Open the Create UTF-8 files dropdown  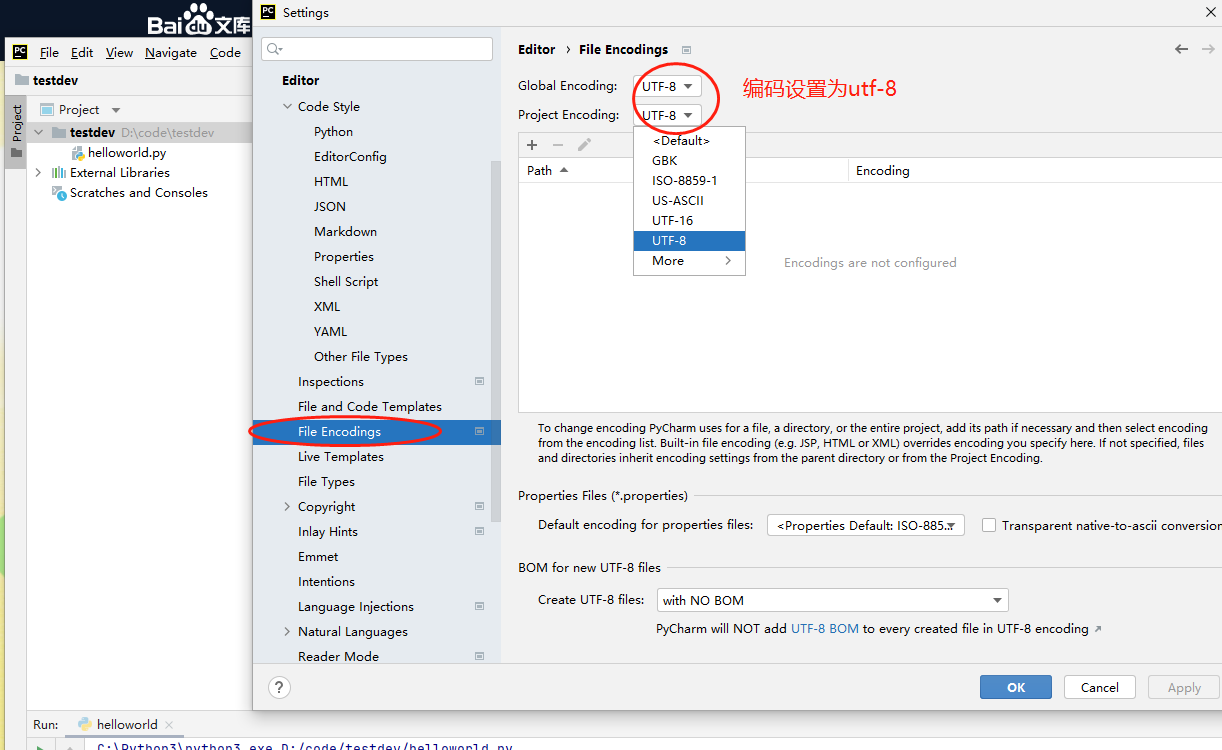[x=833, y=600]
